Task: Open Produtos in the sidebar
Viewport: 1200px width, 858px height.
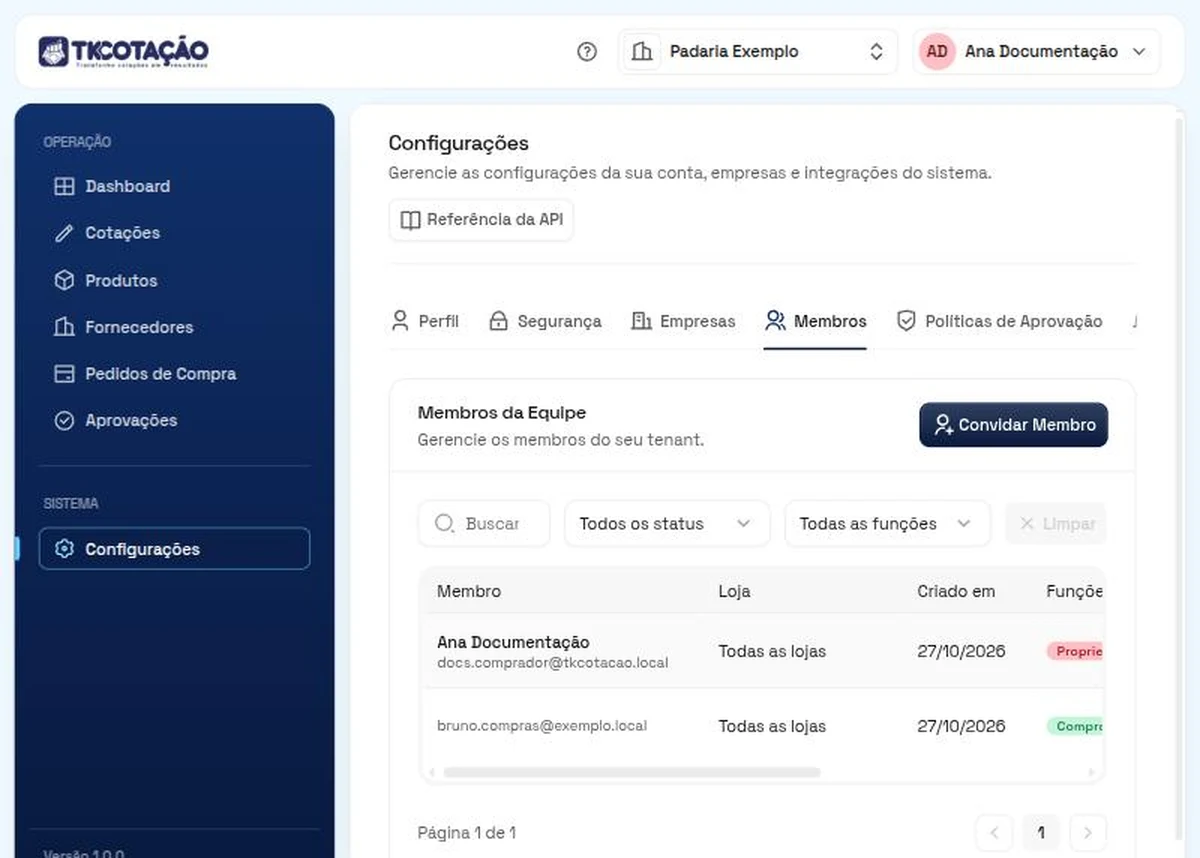Action: click(174, 281)
